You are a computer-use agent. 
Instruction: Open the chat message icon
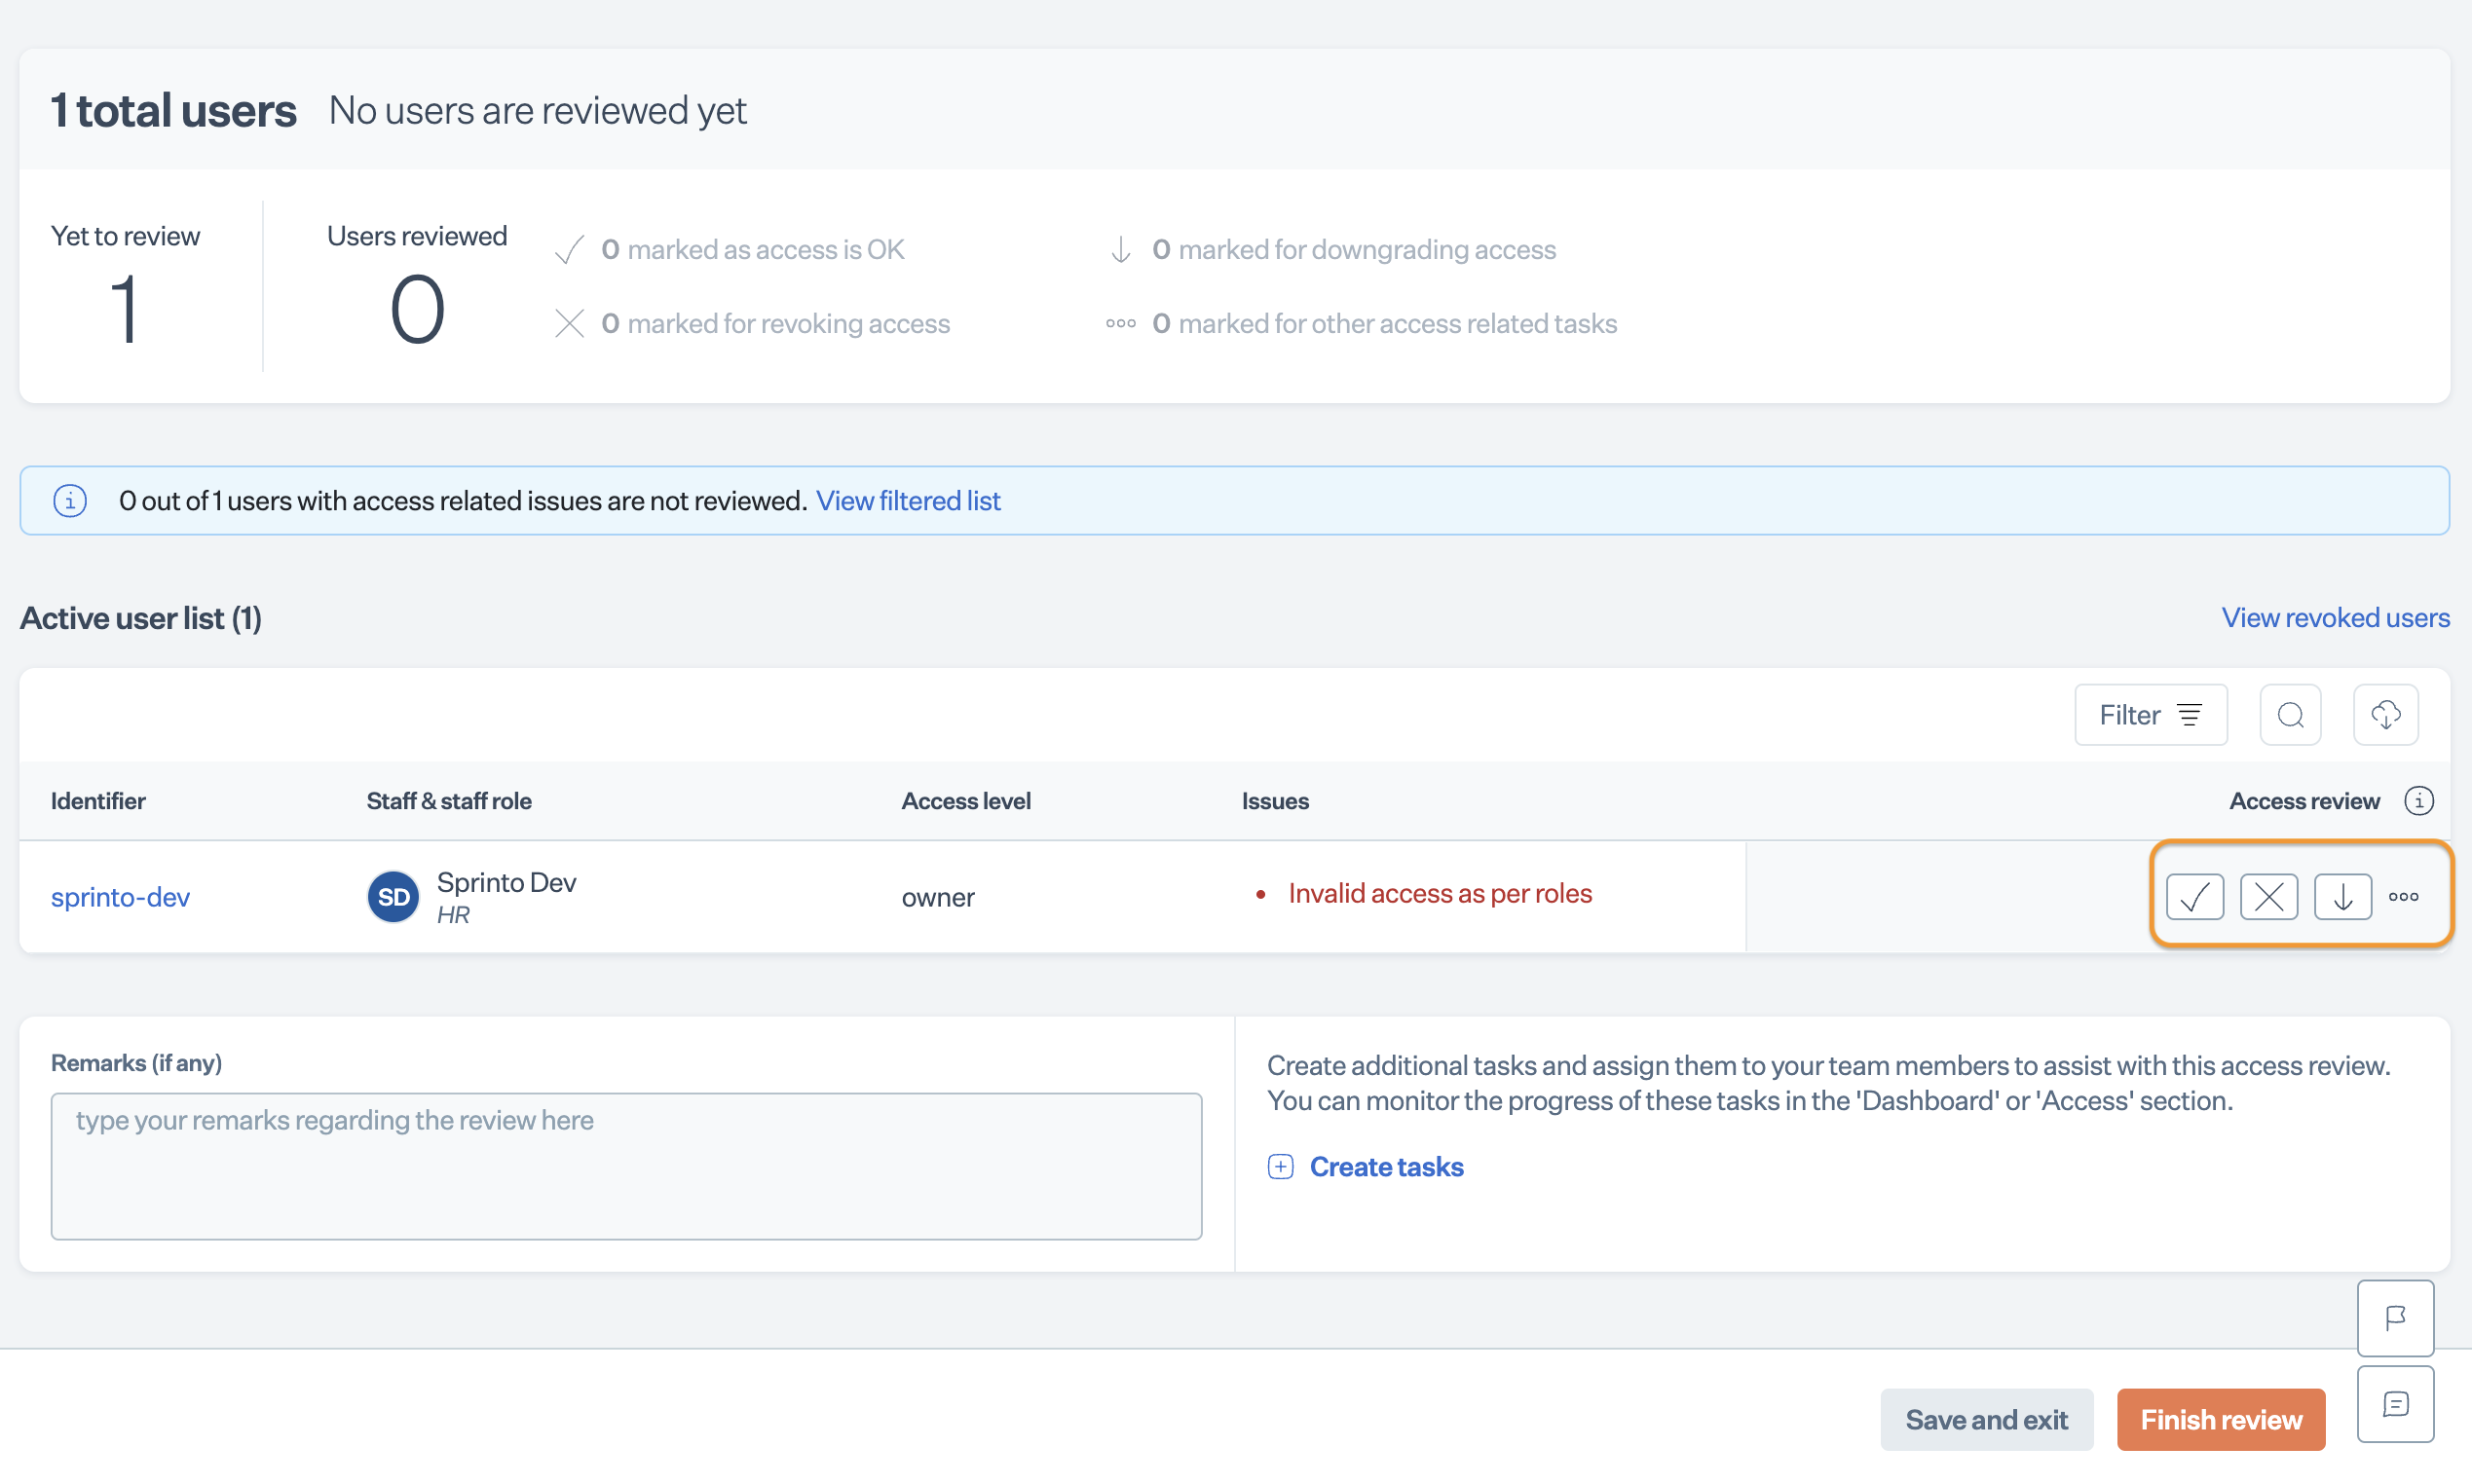click(x=2395, y=1404)
